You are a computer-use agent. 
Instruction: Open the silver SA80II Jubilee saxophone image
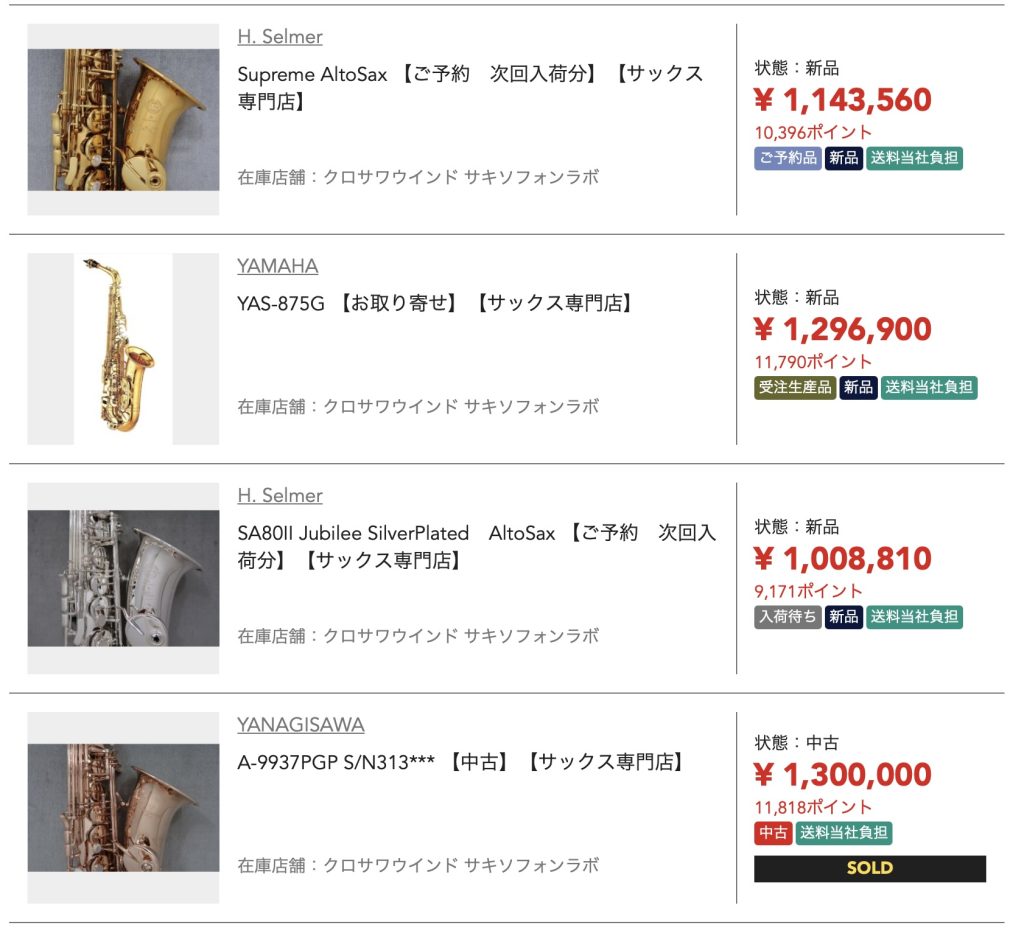pos(123,578)
